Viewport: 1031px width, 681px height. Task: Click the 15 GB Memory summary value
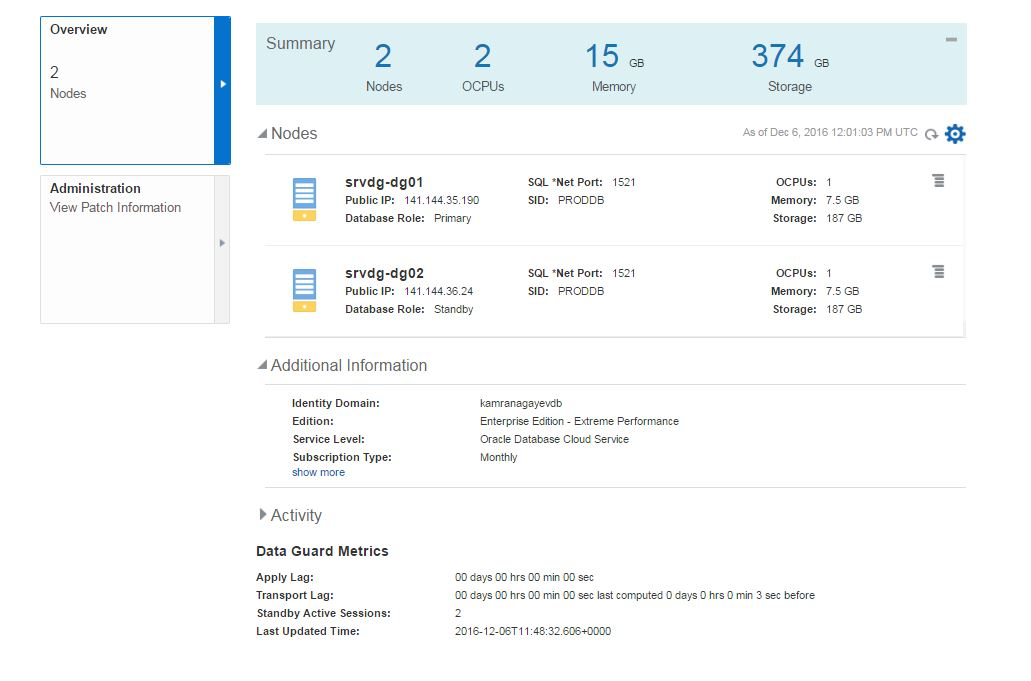pos(603,56)
